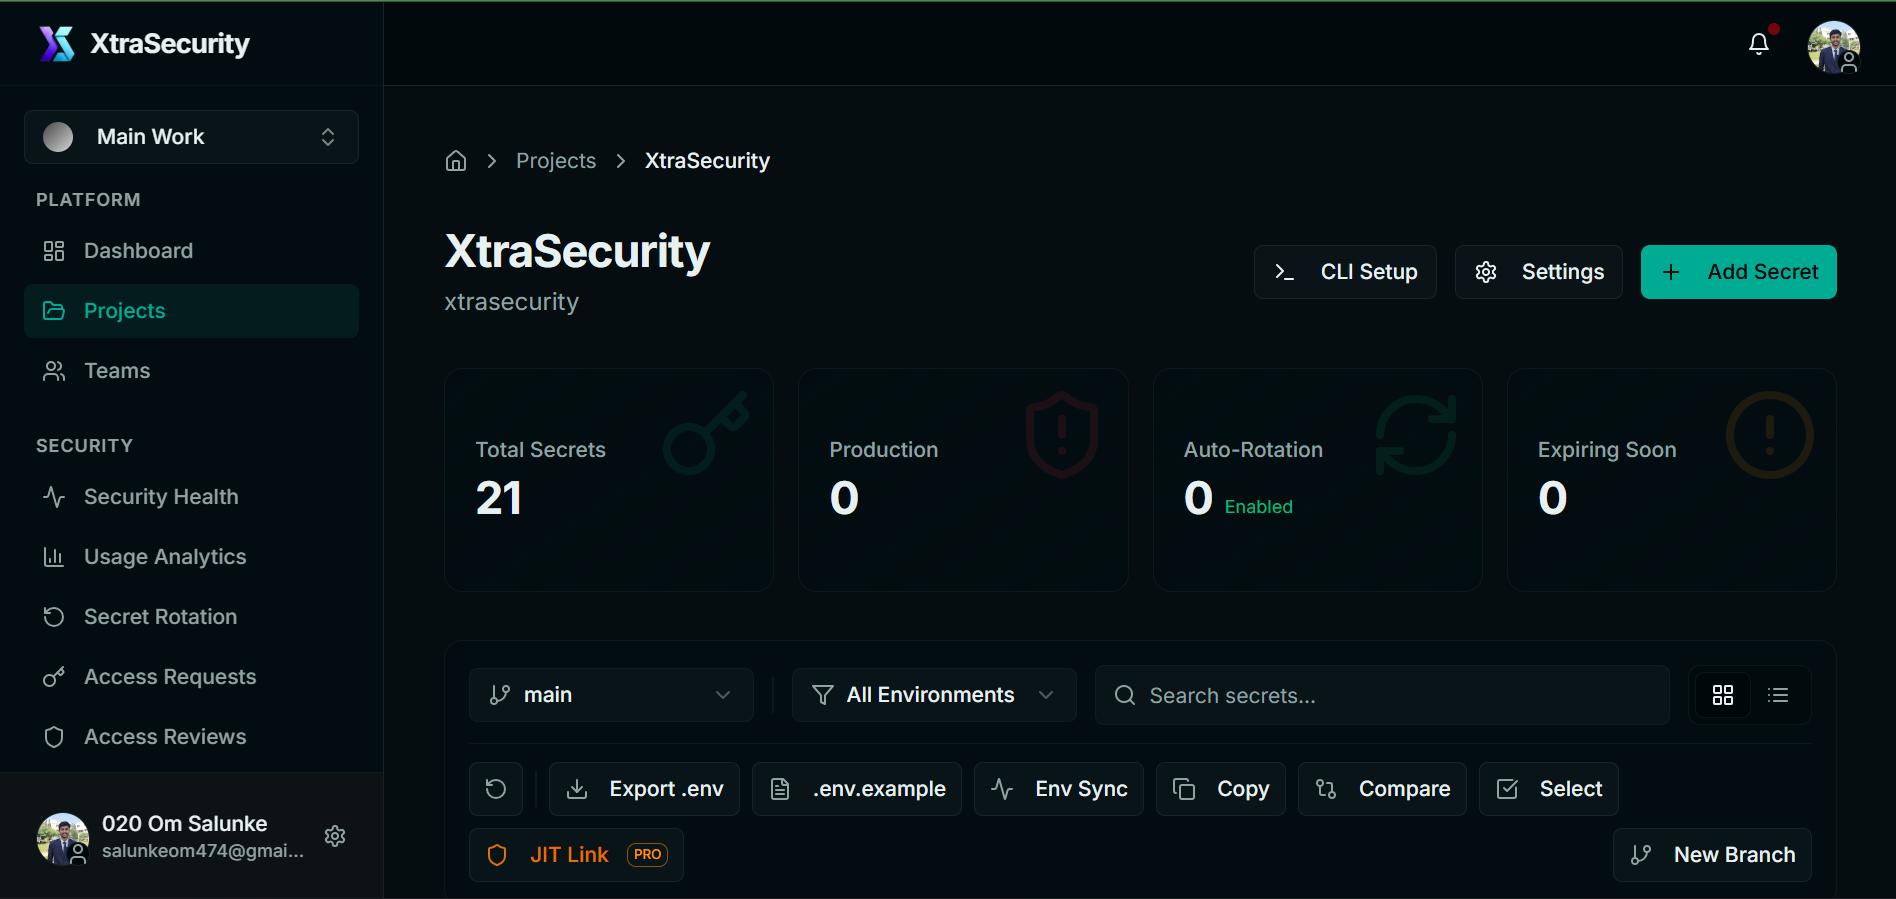Screen dimensions: 1896x899
Task: Click the notifications bell icon
Action: tap(1758, 44)
